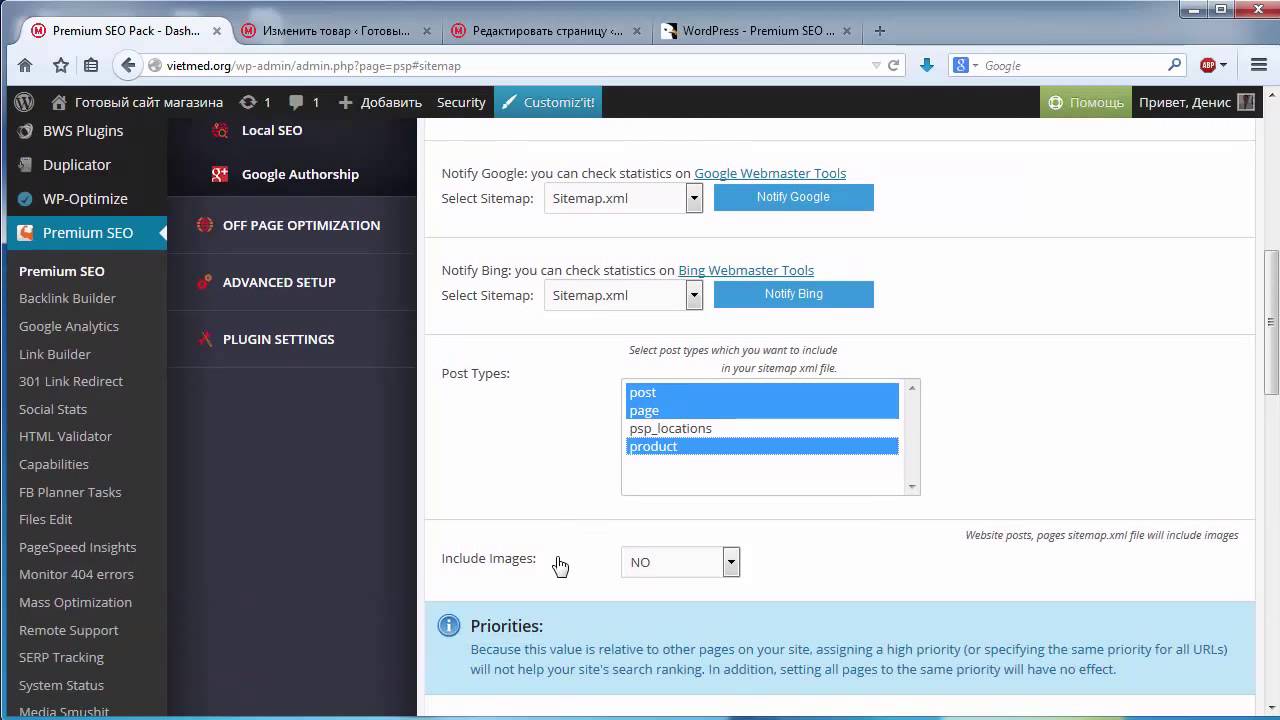This screenshot has height=720, width=1280.
Task: Open the comments bubble icon
Action: point(296,102)
